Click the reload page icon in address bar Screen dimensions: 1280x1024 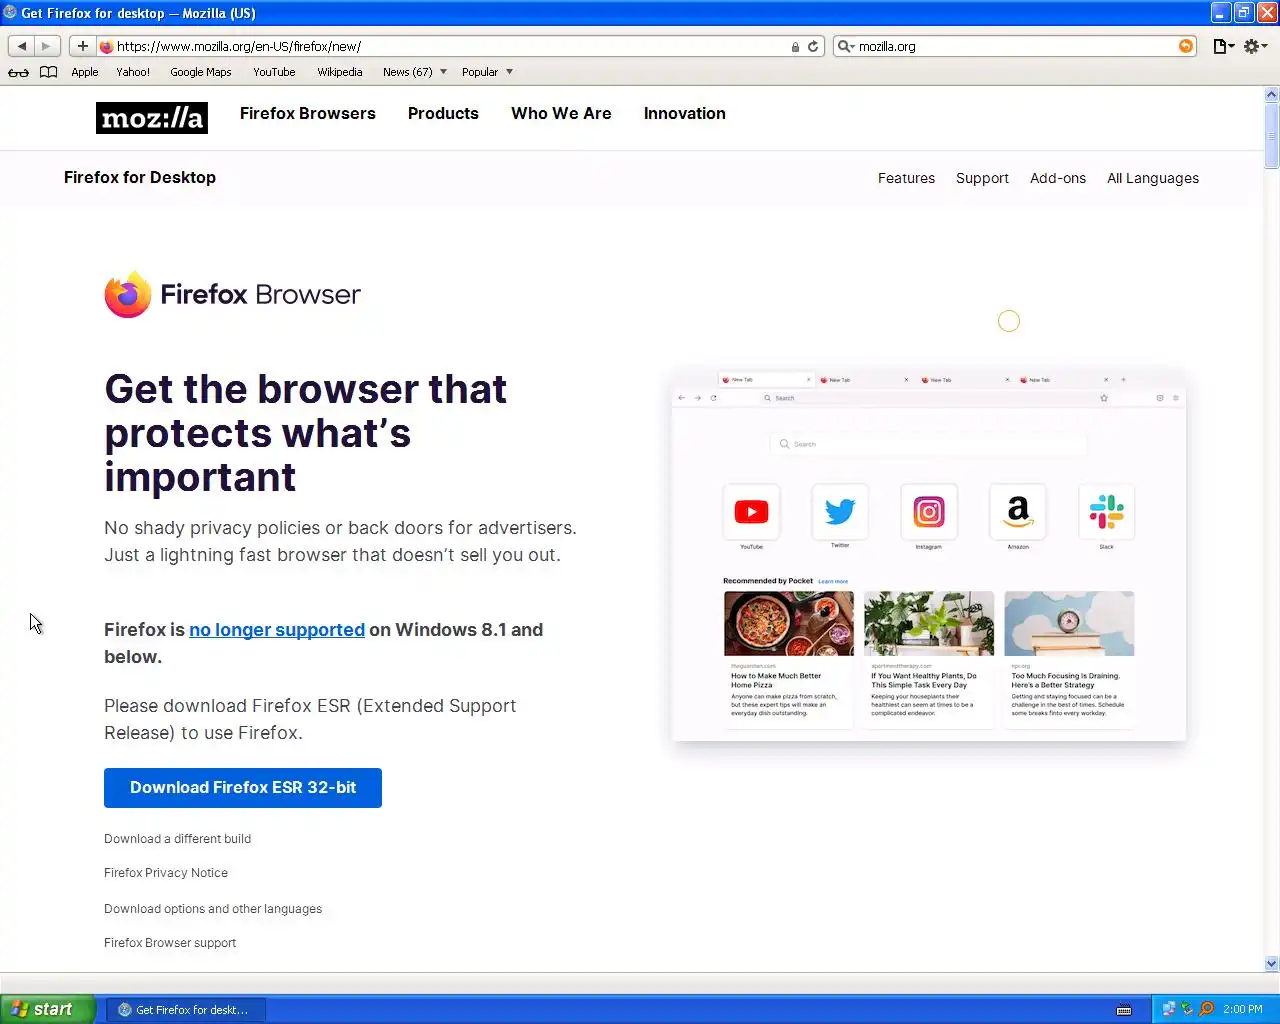pos(813,46)
